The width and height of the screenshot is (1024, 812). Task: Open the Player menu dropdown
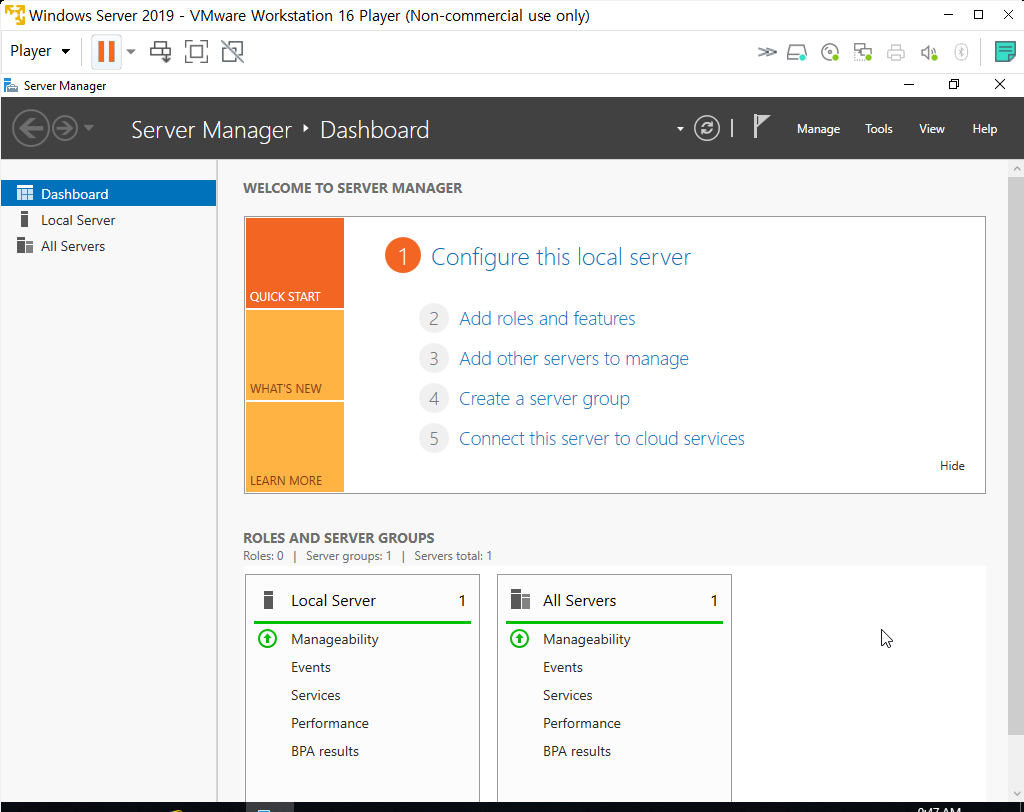(x=40, y=51)
